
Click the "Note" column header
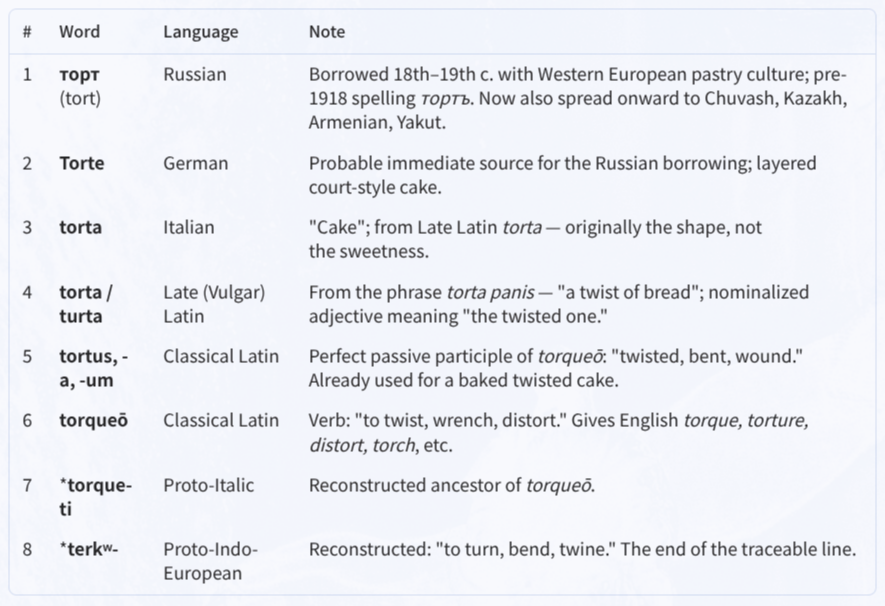tap(327, 32)
